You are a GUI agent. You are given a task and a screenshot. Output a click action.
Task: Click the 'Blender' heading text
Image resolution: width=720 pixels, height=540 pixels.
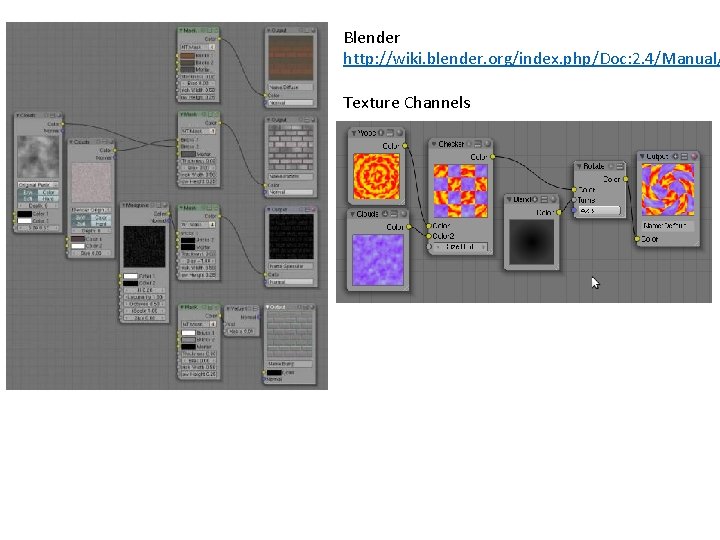point(372,37)
